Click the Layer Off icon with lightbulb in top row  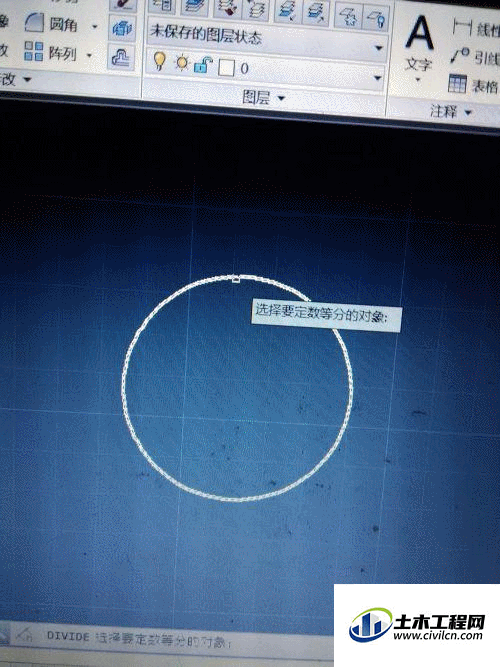point(376,19)
